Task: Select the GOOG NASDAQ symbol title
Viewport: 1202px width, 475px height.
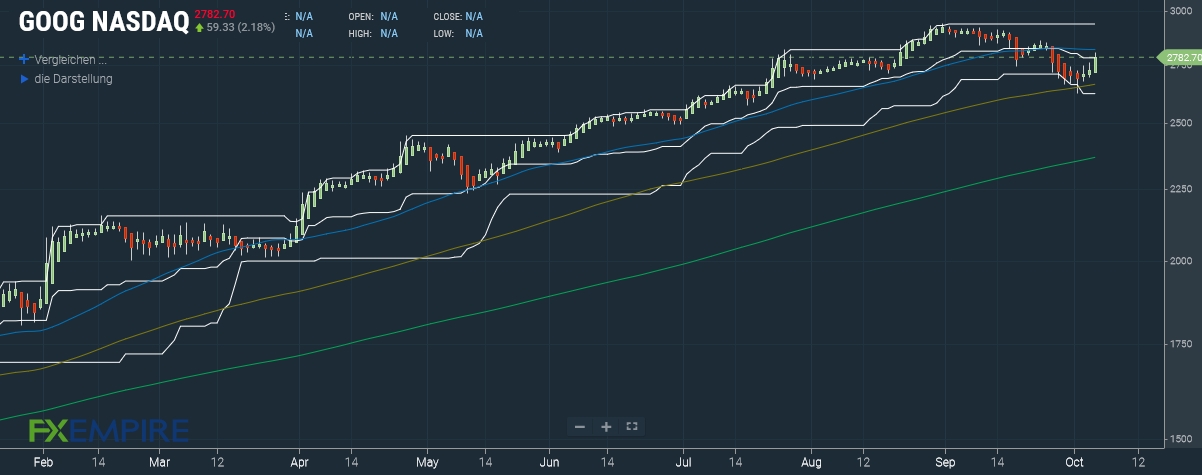Action: click(103, 22)
